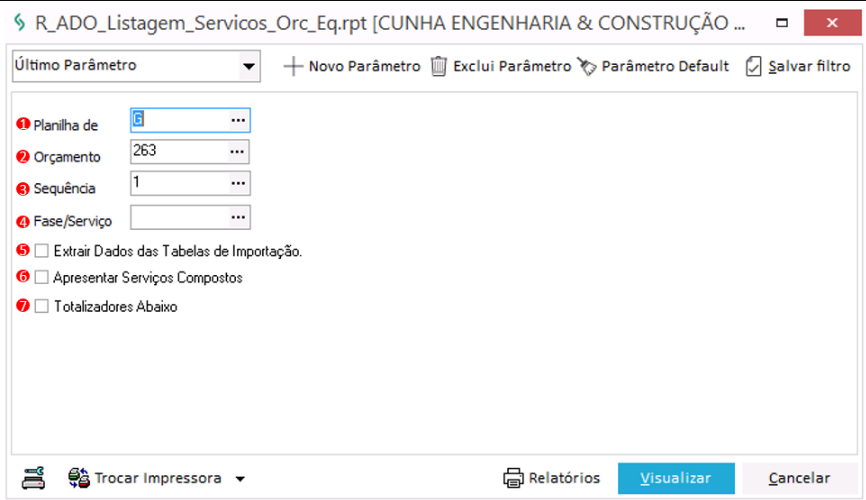The width and height of the screenshot is (866, 500).
Task: Click the Salvar filtro checkmark icon
Action: click(754, 67)
